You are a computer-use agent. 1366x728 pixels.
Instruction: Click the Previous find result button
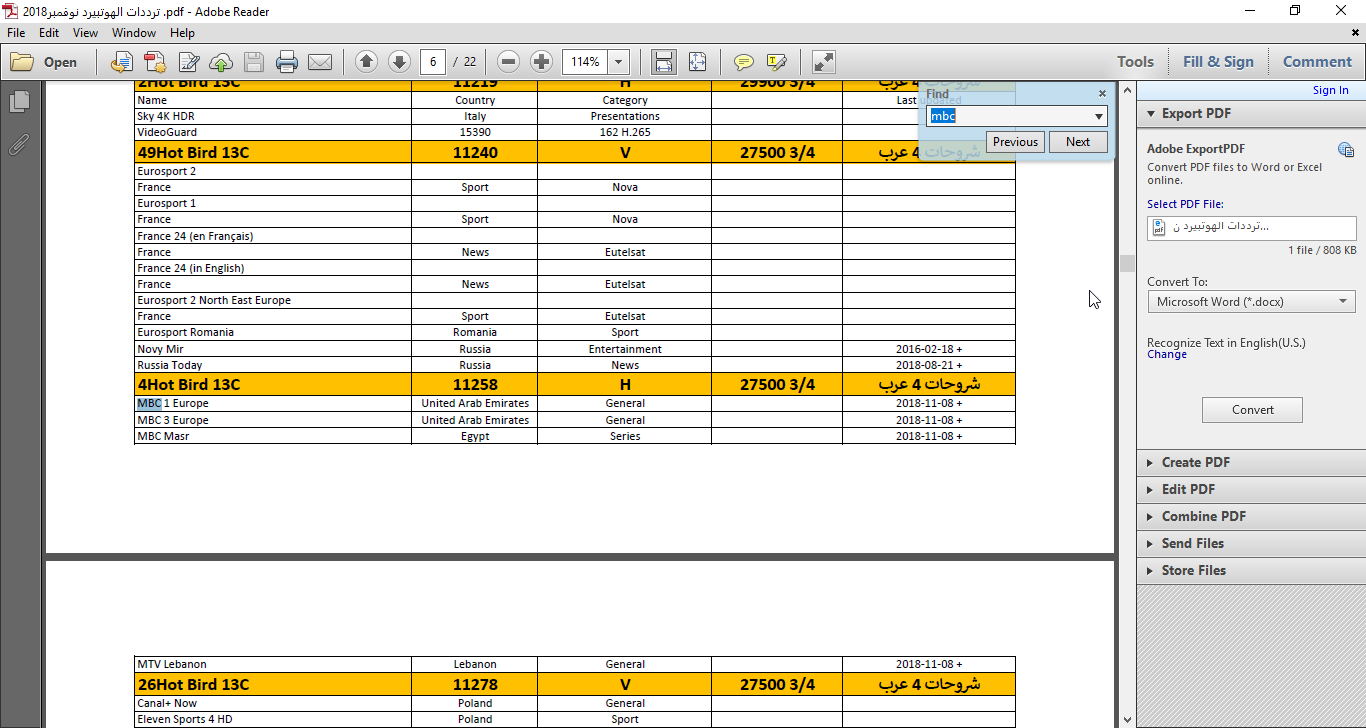tap(1015, 142)
